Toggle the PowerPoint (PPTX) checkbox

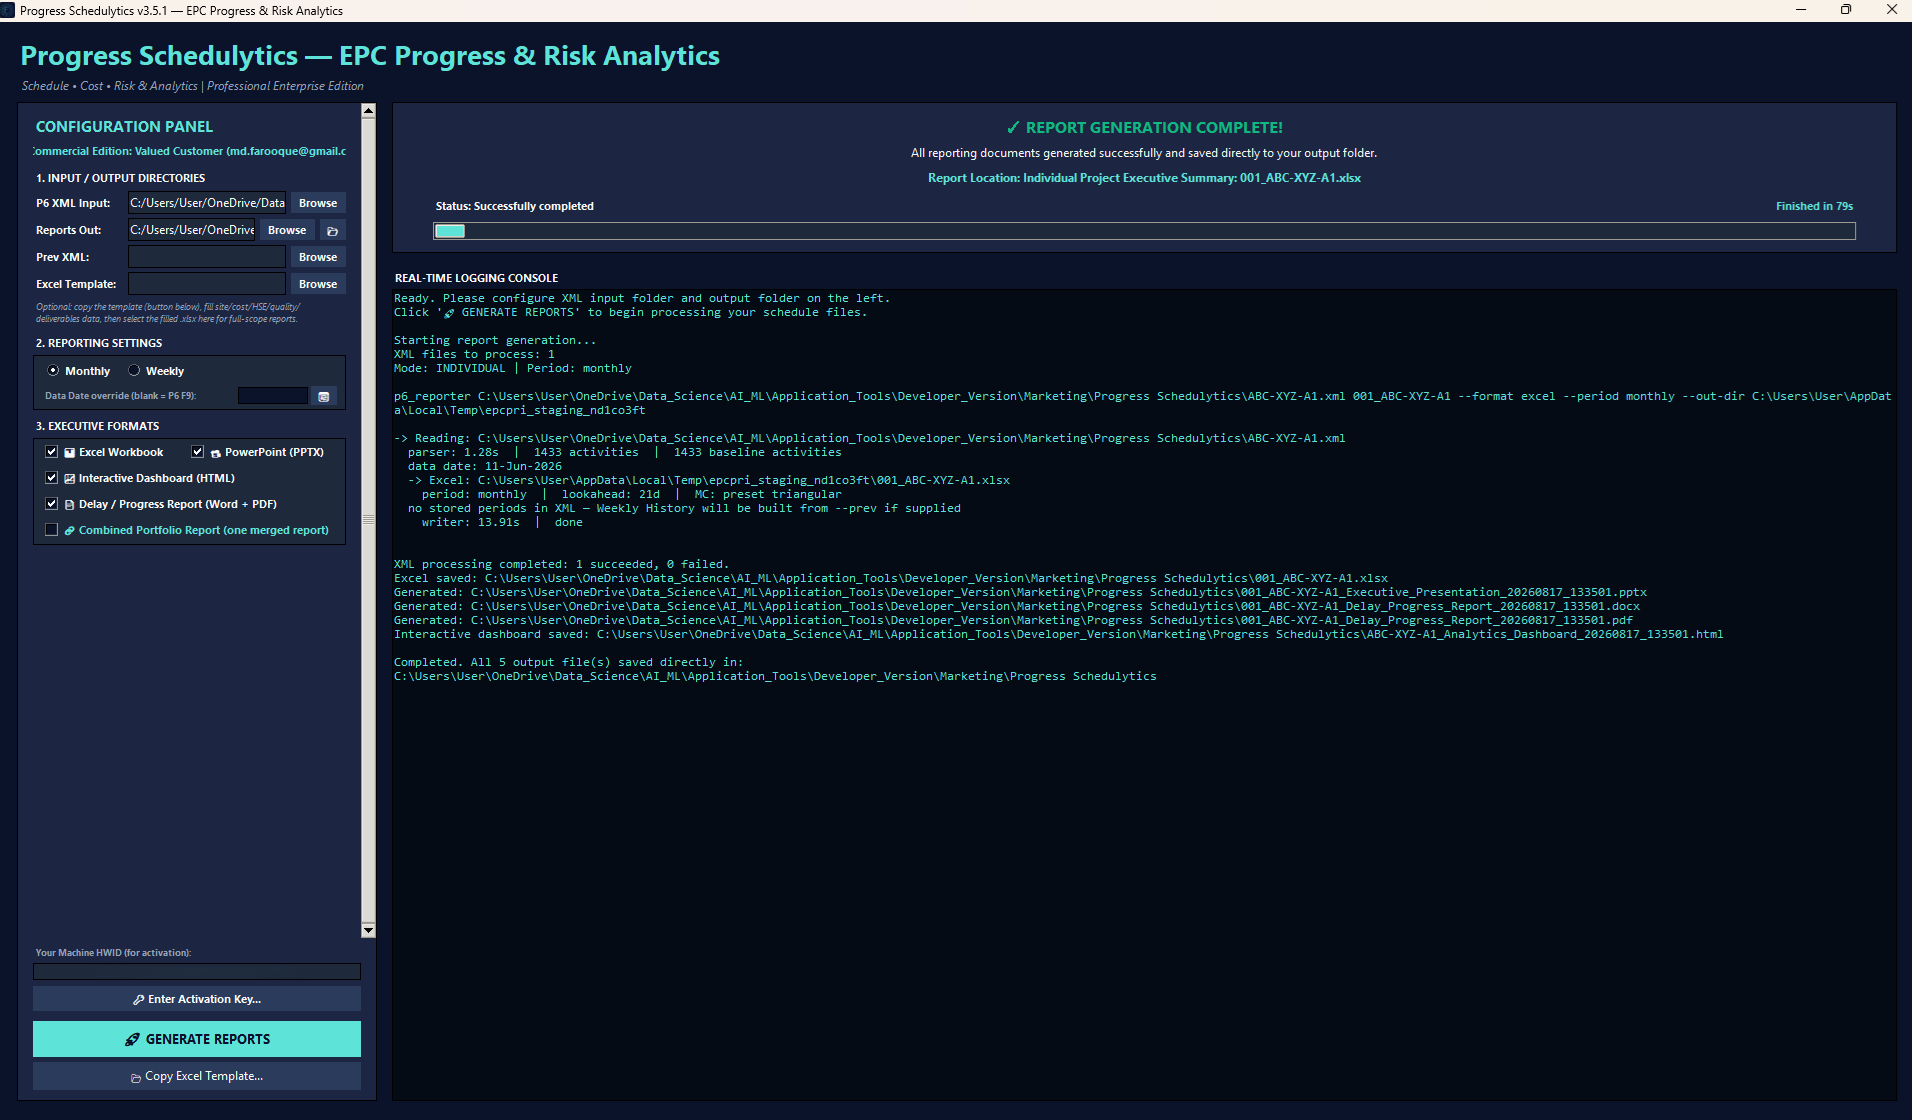(x=198, y=452)
